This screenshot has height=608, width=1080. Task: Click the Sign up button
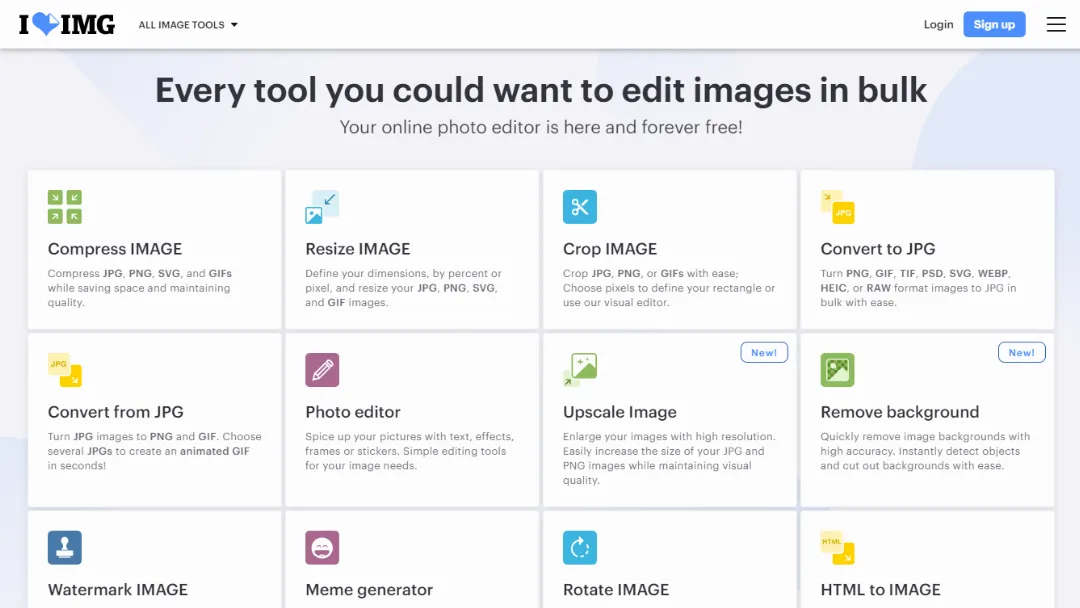[x=994, y=24]
